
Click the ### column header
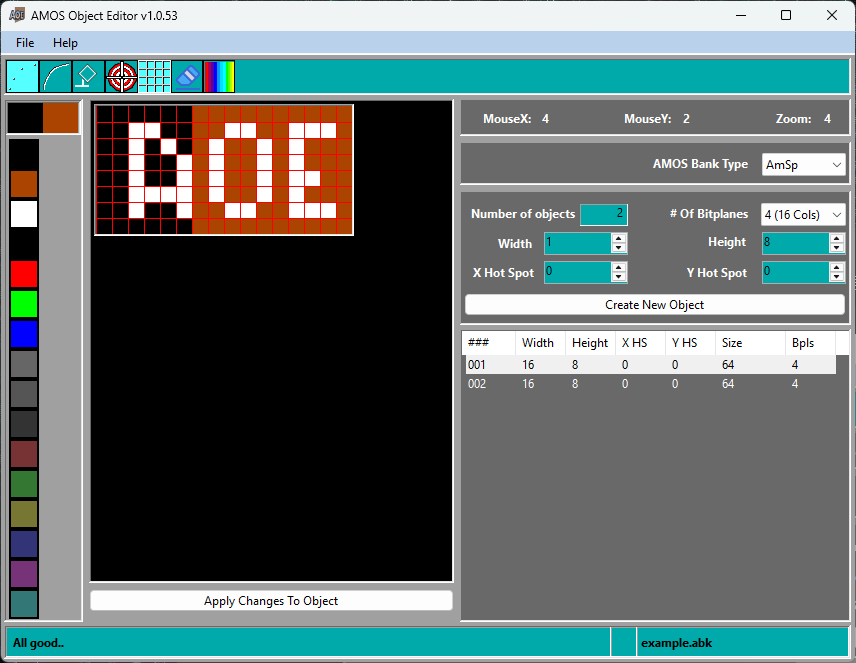(x=489, y=343)
